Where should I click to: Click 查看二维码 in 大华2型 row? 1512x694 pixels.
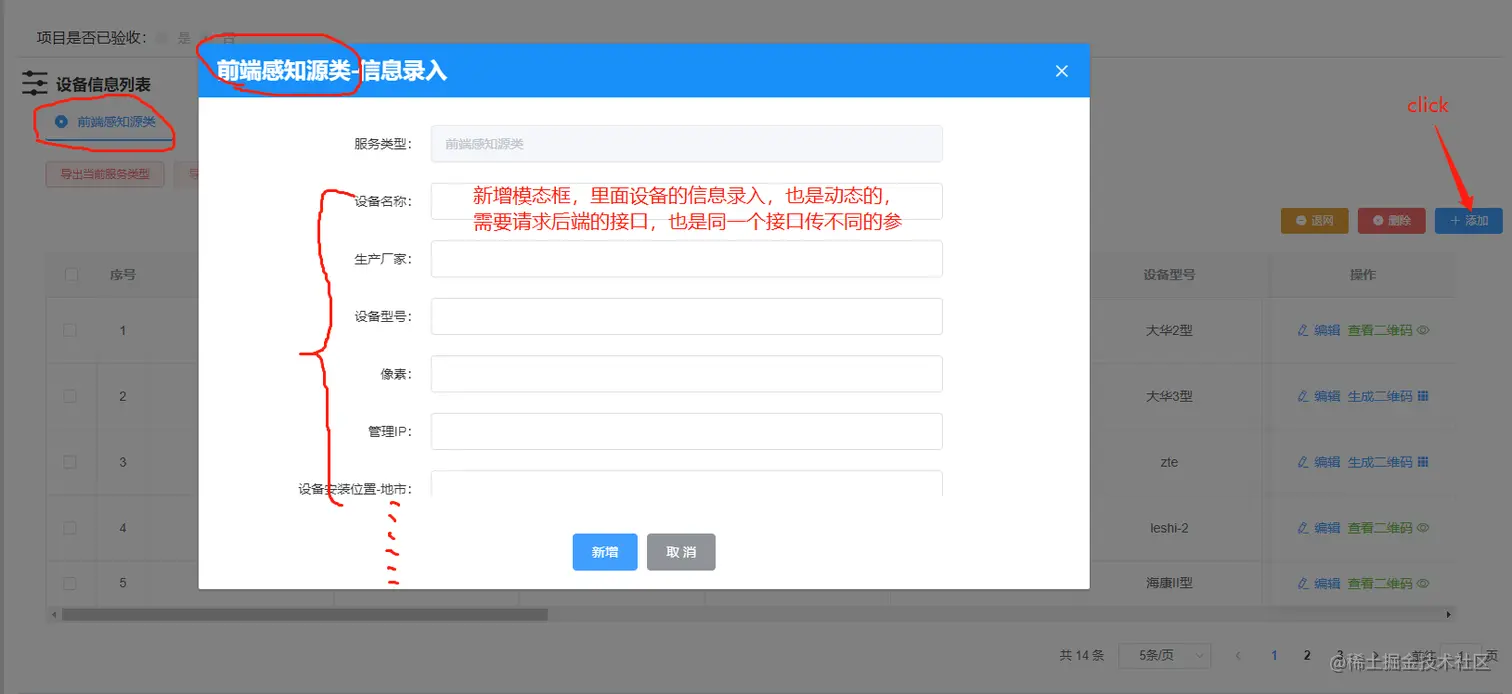[1380, 330]
